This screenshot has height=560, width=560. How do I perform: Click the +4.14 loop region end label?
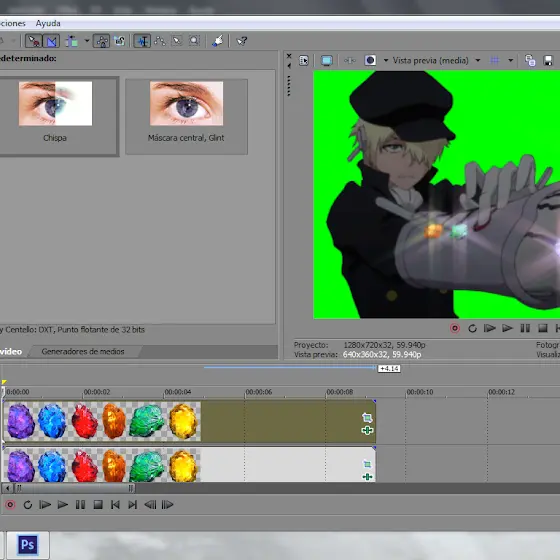389,368
